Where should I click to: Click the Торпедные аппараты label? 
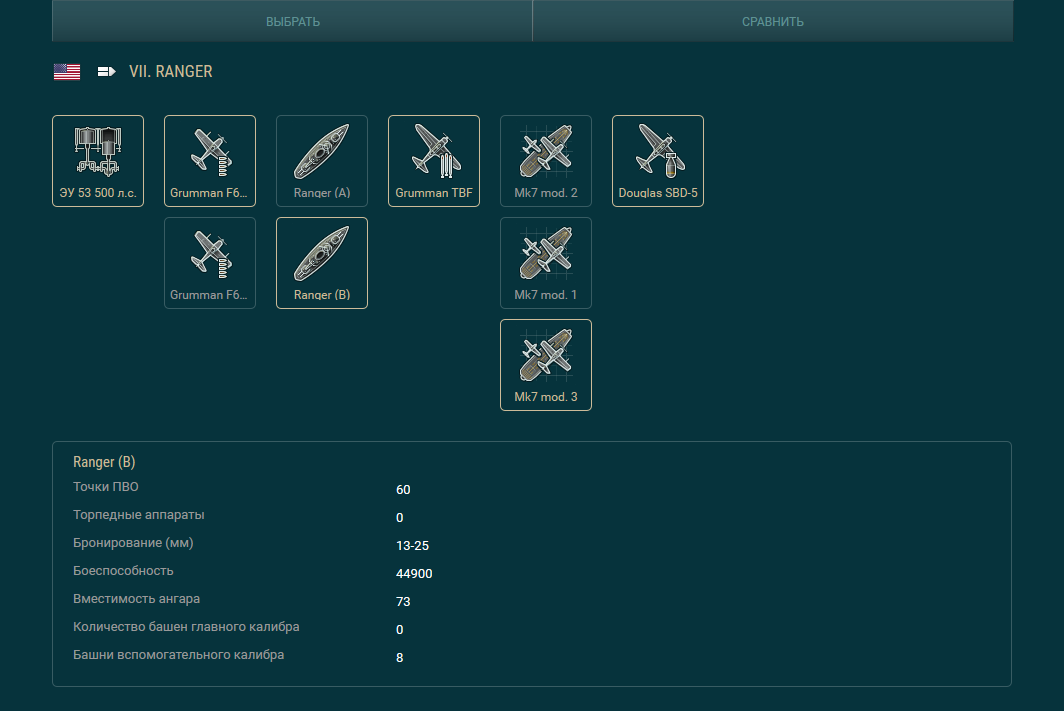click(138, 515)
